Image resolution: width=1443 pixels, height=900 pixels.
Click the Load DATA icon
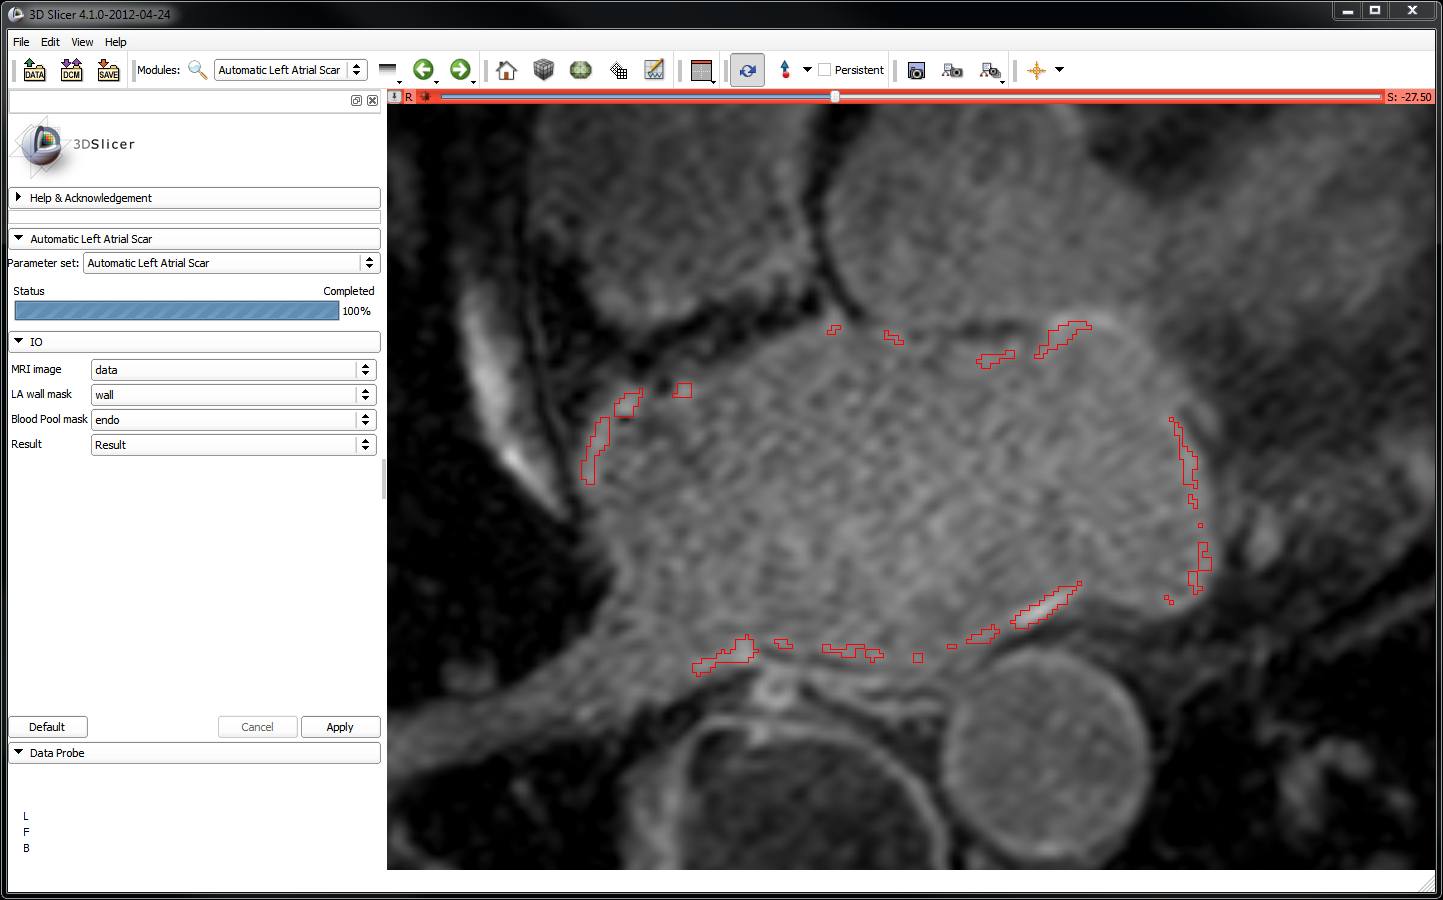click(x=34, y=70)
